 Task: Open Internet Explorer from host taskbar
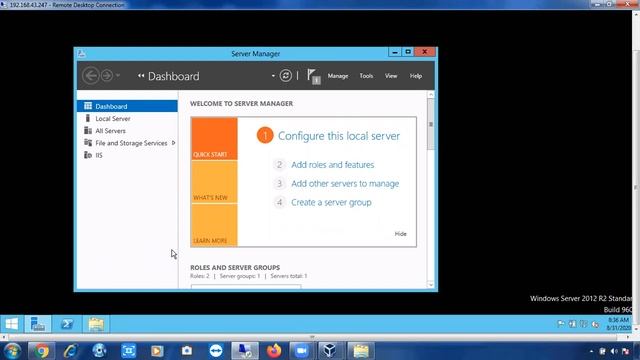click(x=70, y=351)
